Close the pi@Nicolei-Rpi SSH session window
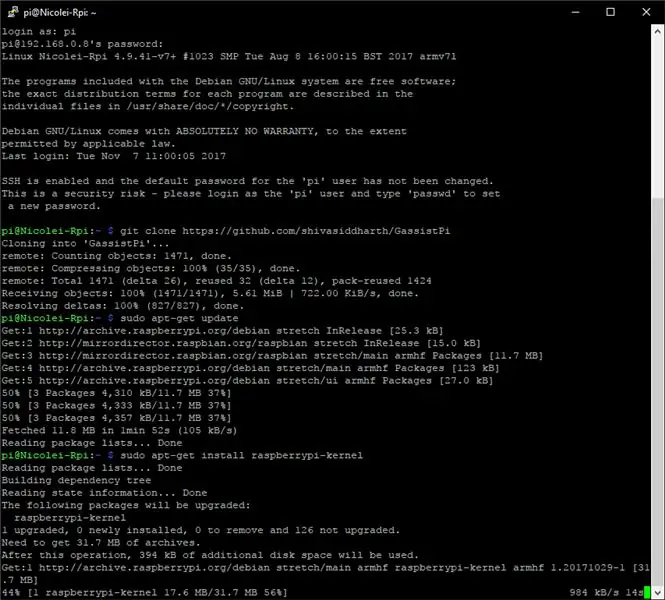Image resolution: width=665 pixels, height=600 pixels. pos(646,12)
